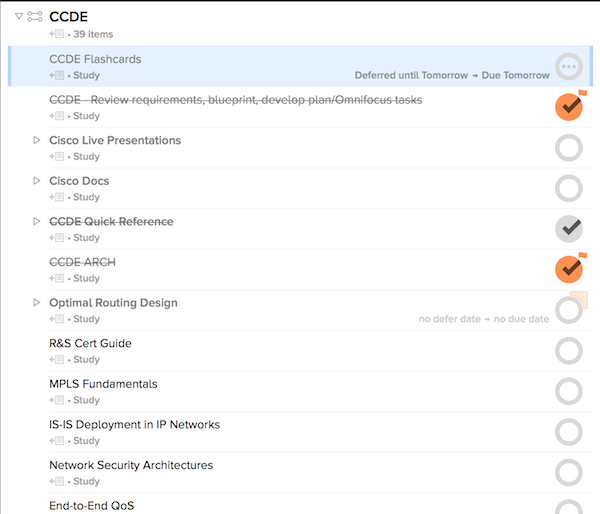Open note icon for Cisco Live Presentations
The image size is (600, 514).
[57, 156]
